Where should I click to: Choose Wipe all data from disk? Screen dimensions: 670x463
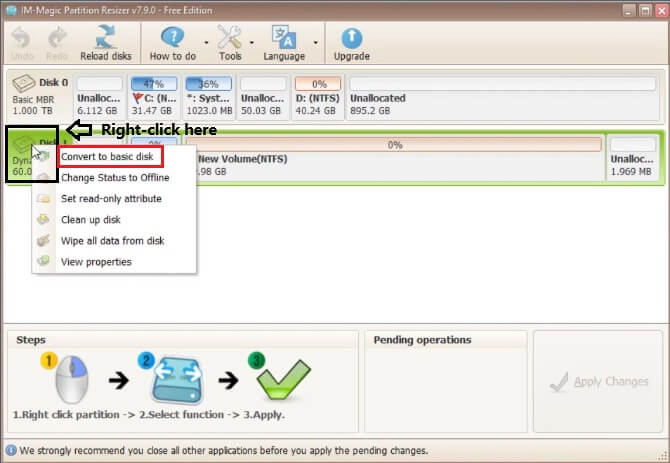[114, 240]
